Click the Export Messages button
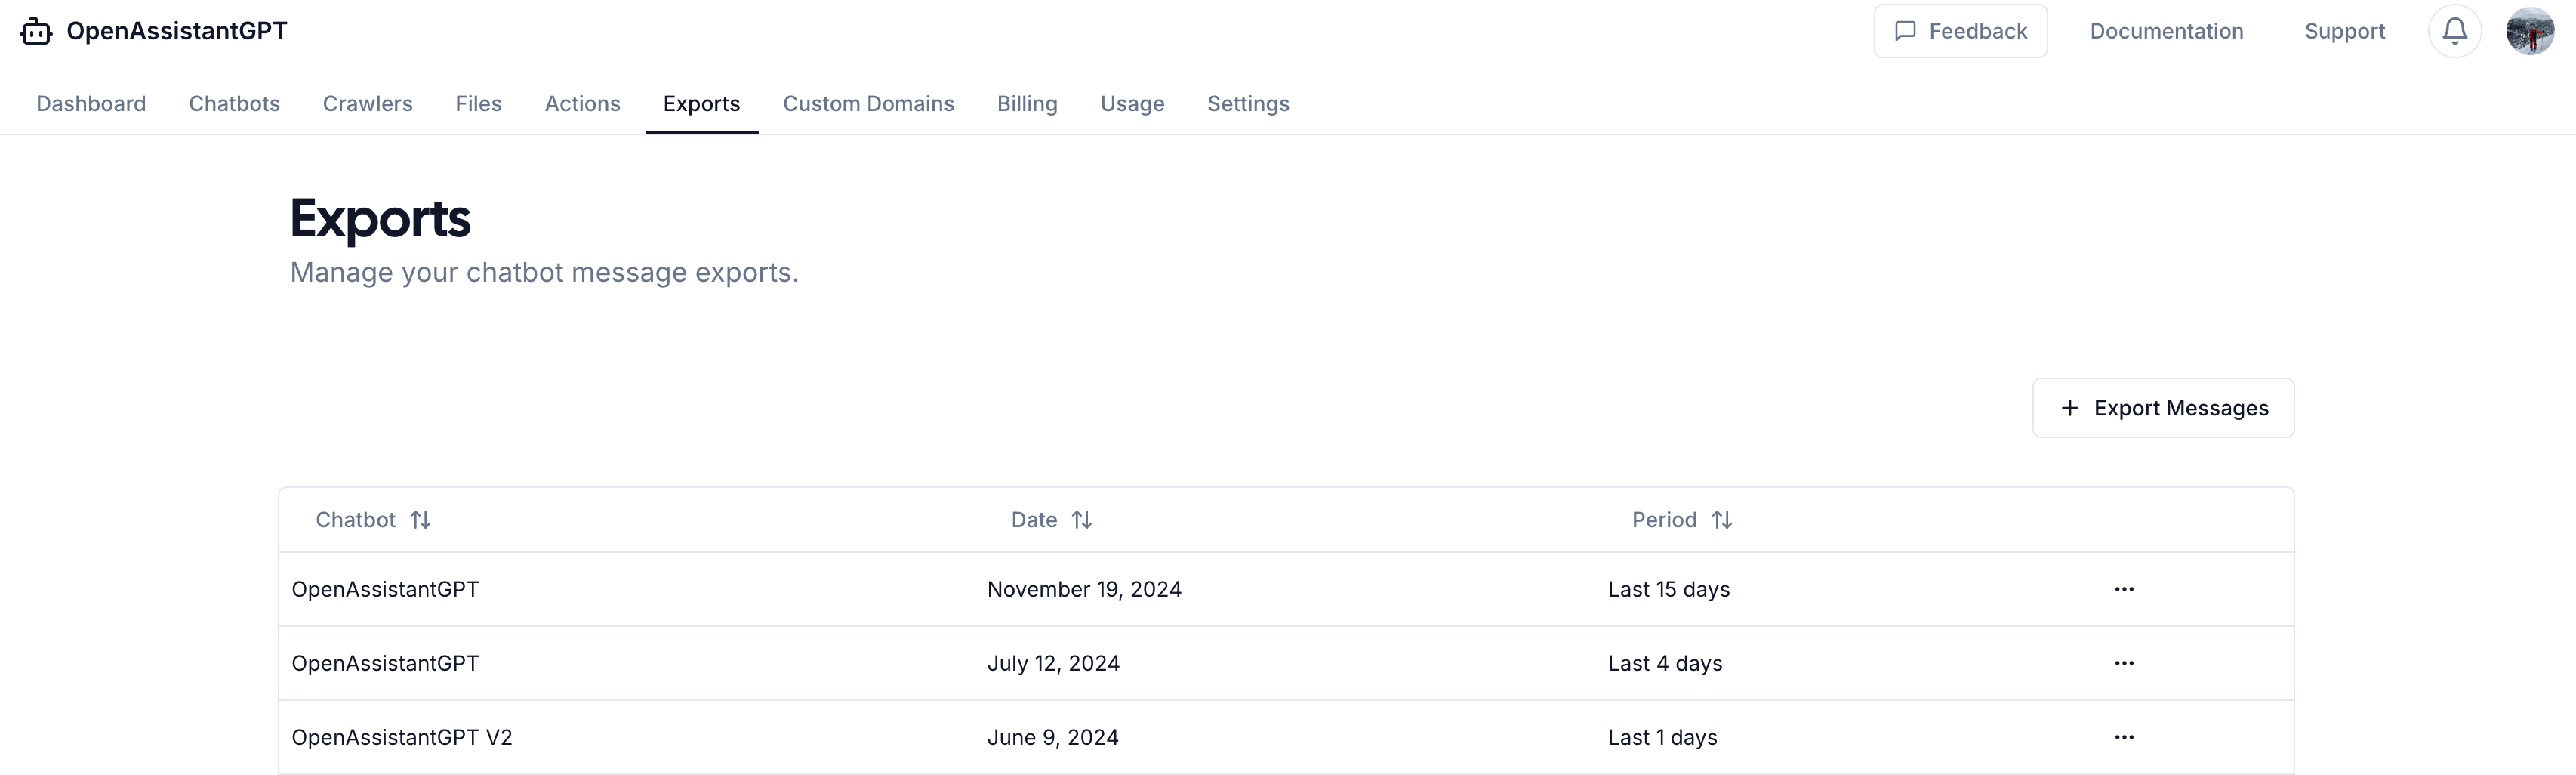This screenshot has width=2576, height=775. 2163,408
